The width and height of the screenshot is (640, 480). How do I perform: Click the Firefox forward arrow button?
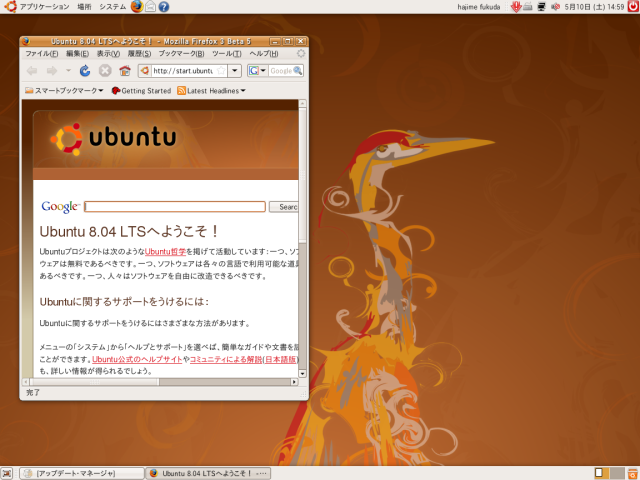click(x=52, y=71)
